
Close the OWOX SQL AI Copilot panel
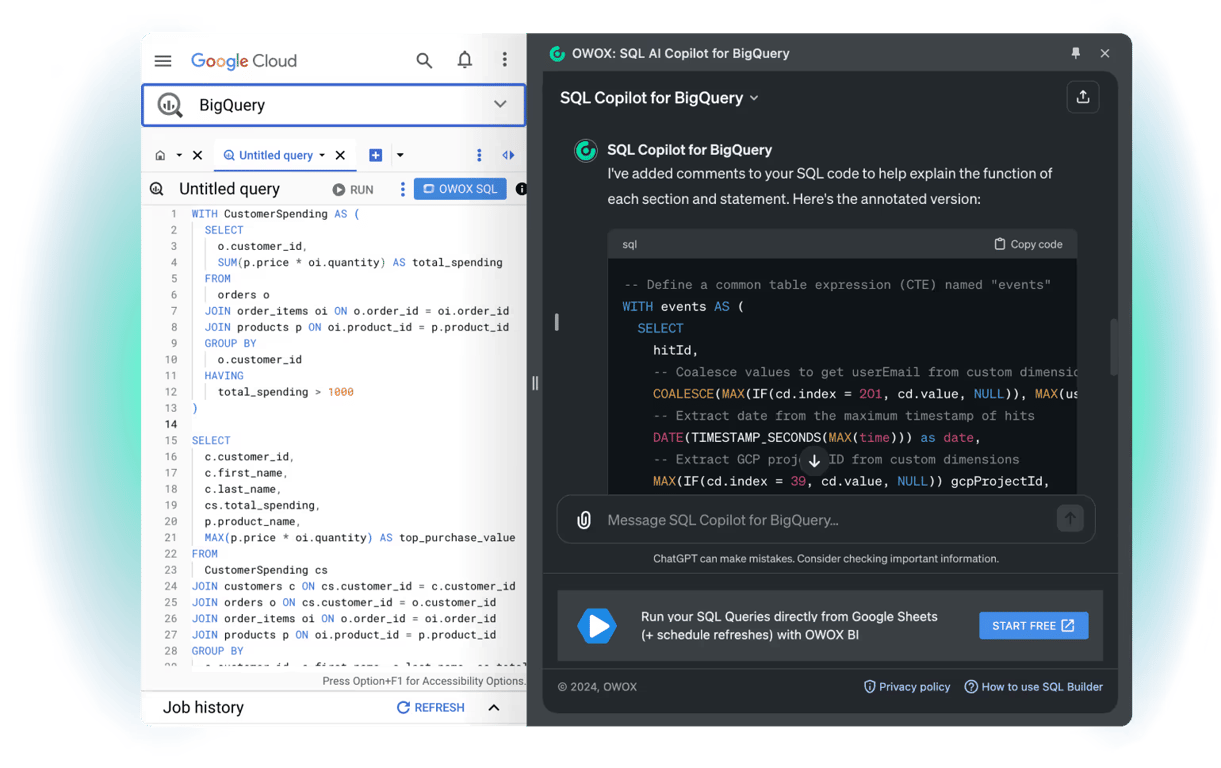point(1105,53)
